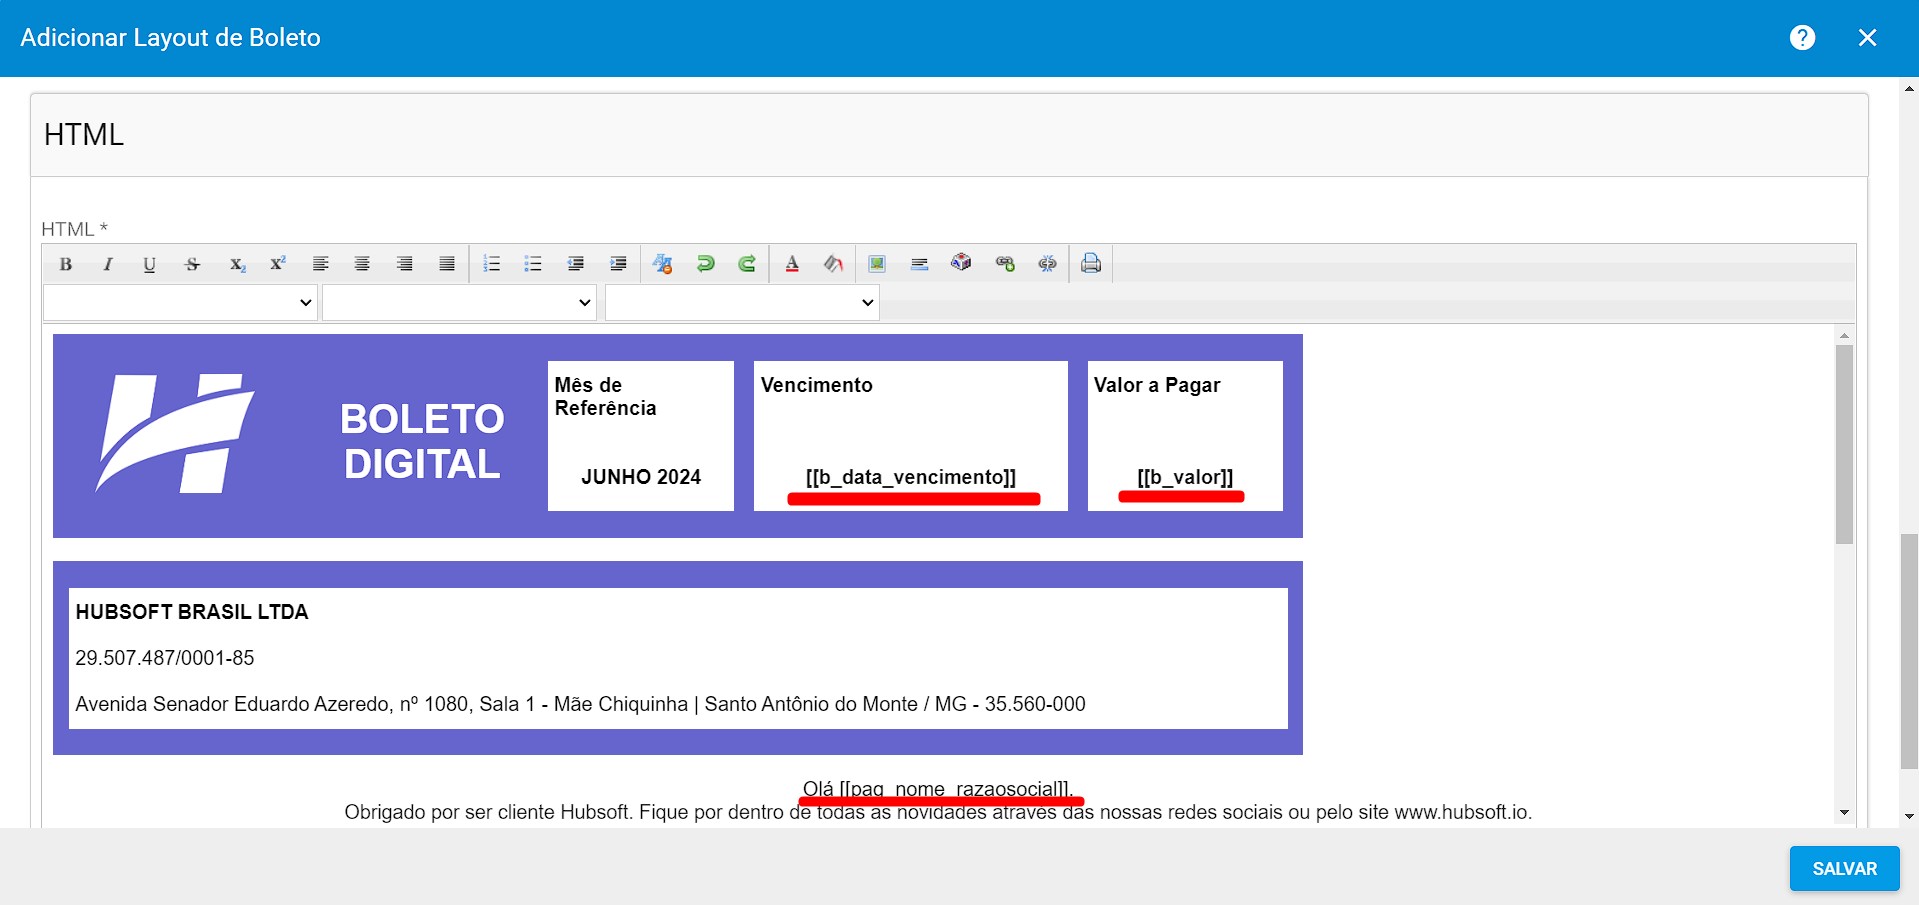Click the Olá [[pag_nome_razaosocial]] line
1919x905 pixels.
938,789
